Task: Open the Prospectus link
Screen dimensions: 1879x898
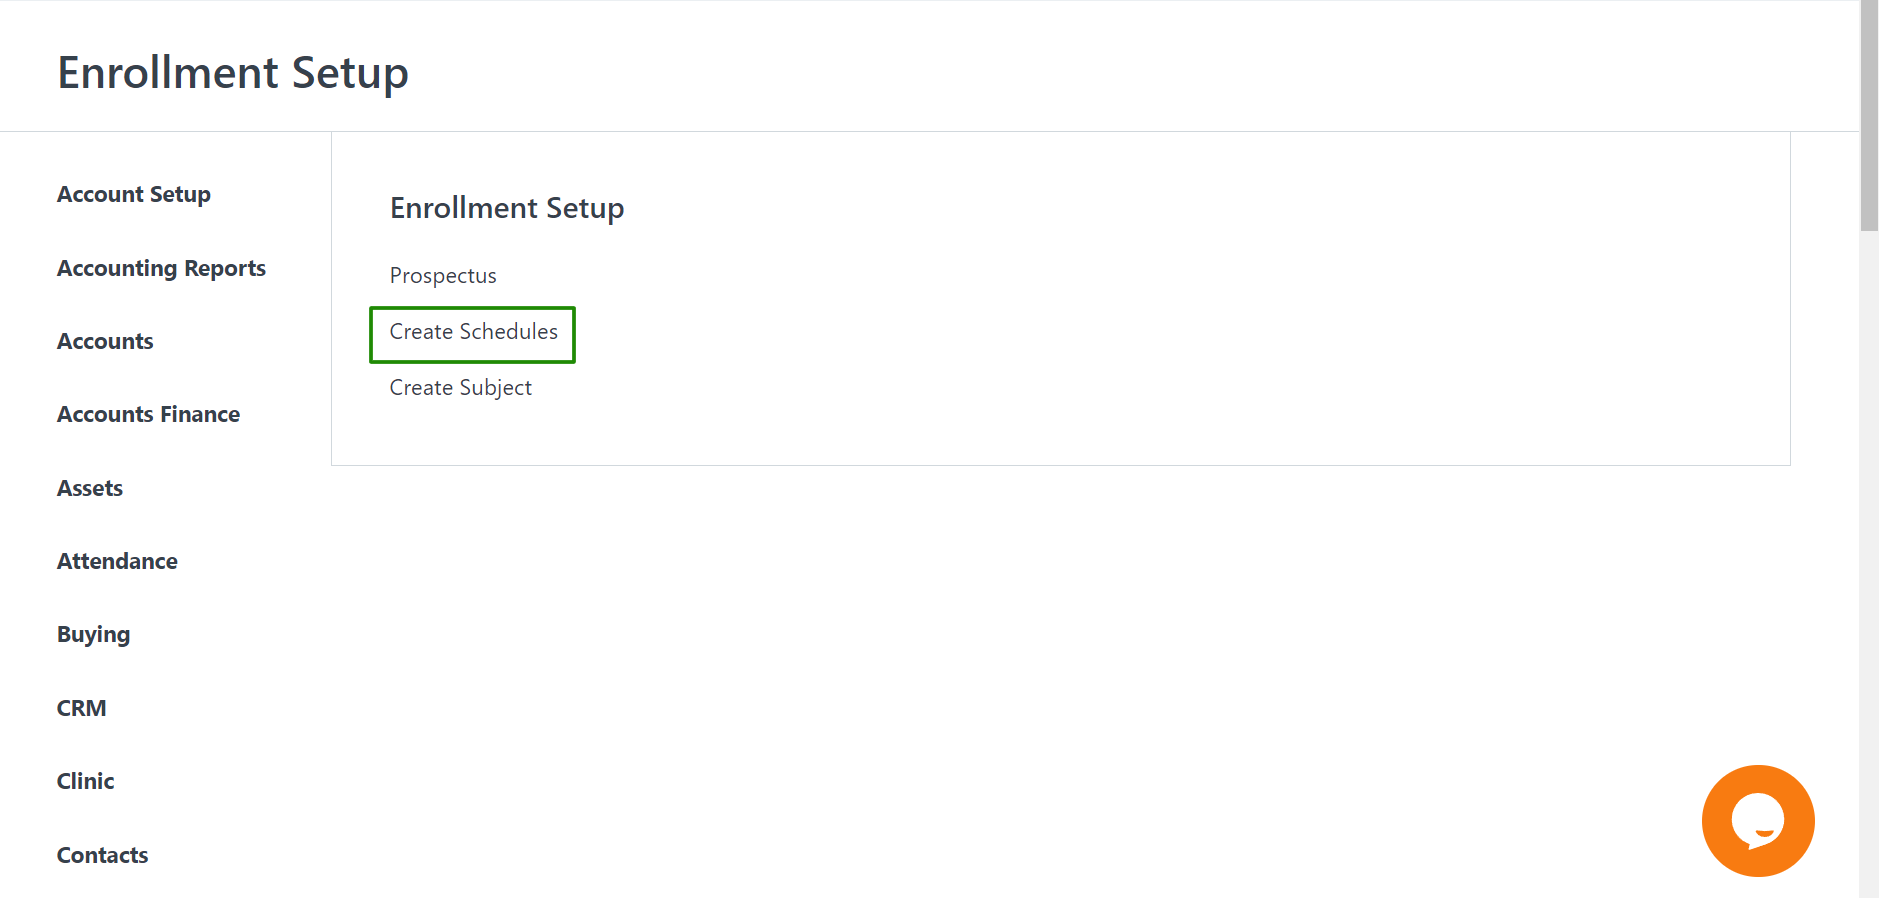Action: [443, 276]
